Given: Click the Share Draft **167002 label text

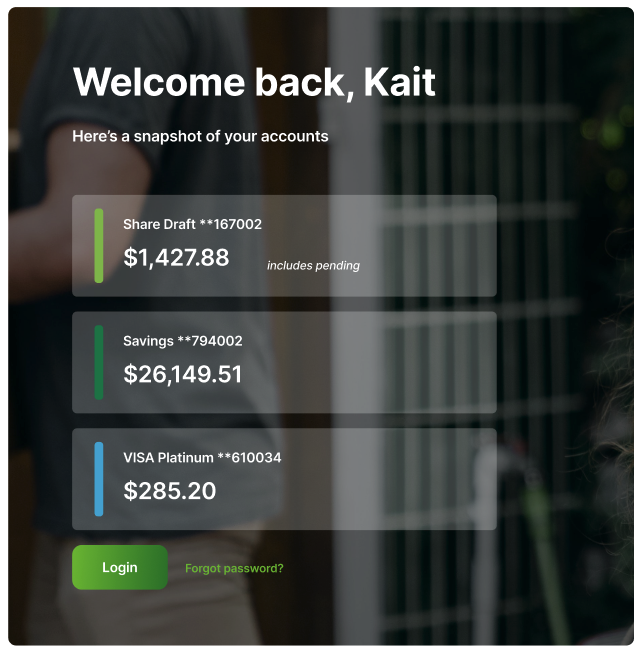Looking at the screenshot, I should pyautogui.click(x=193, y=224).
